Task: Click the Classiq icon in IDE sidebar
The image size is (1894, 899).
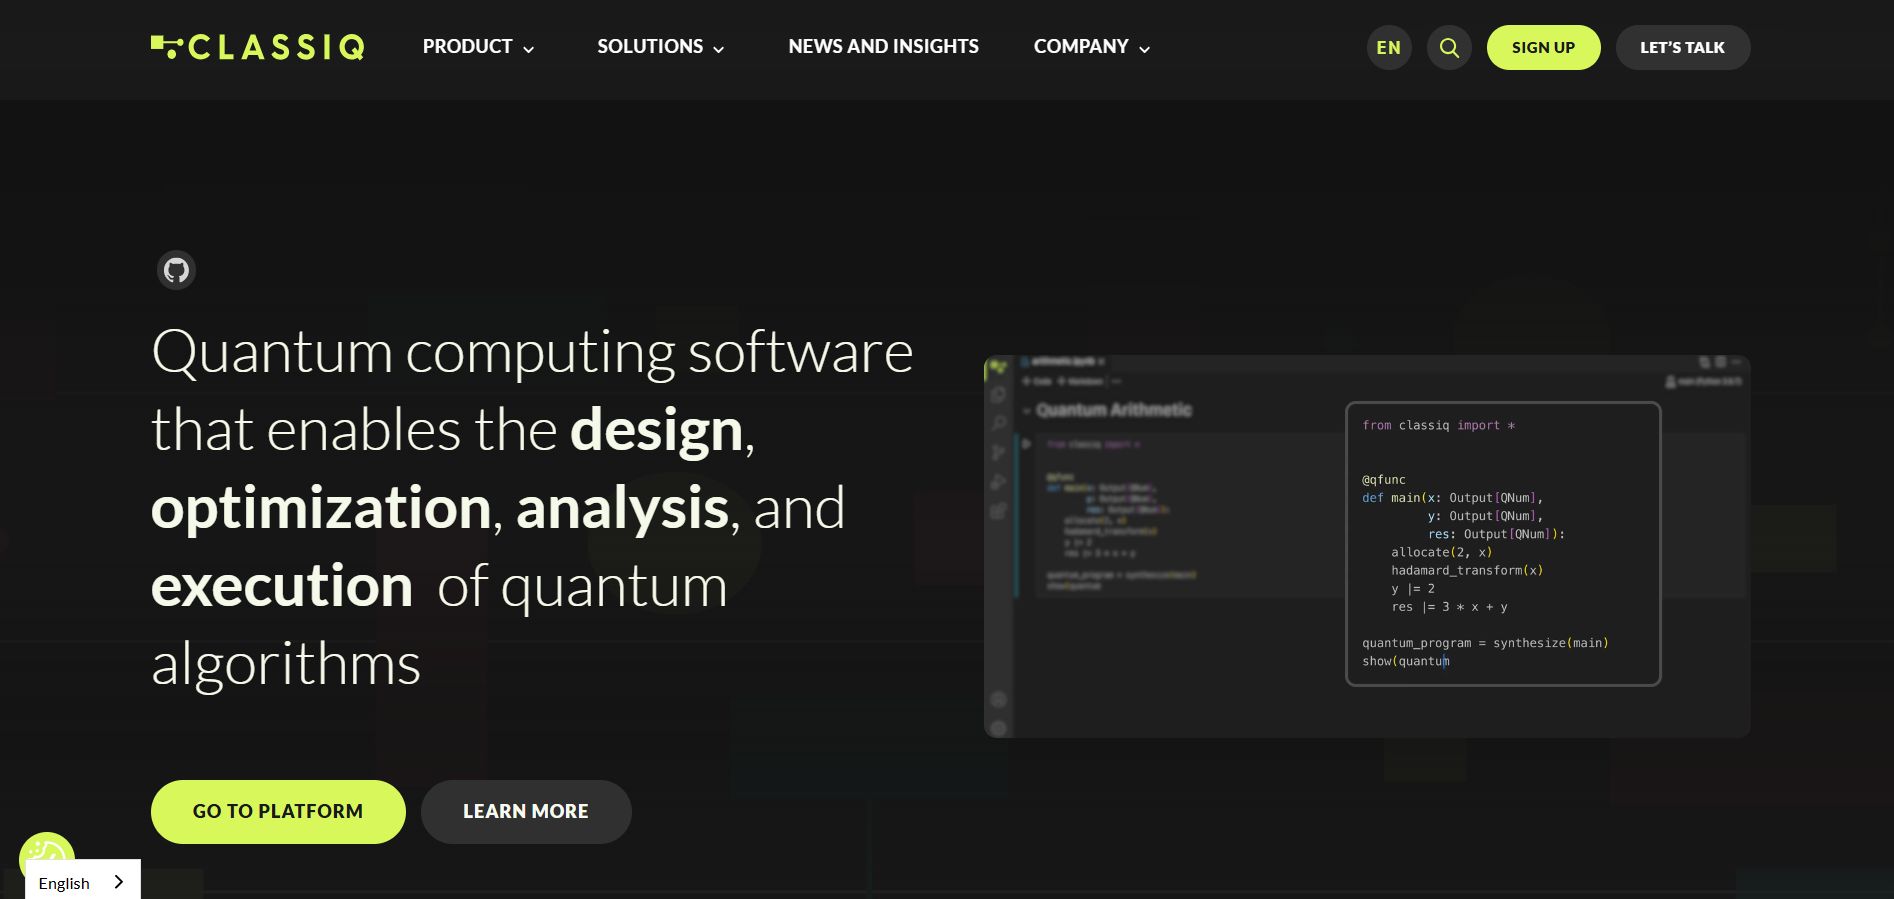Action: coord(997,368)
